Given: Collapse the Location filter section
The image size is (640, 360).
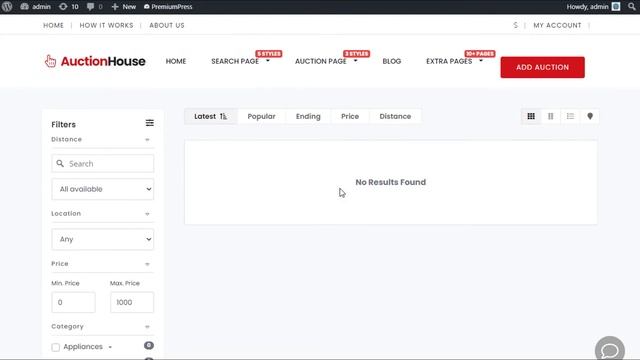Looking at the screenshot, I should [x=147, y=214].
